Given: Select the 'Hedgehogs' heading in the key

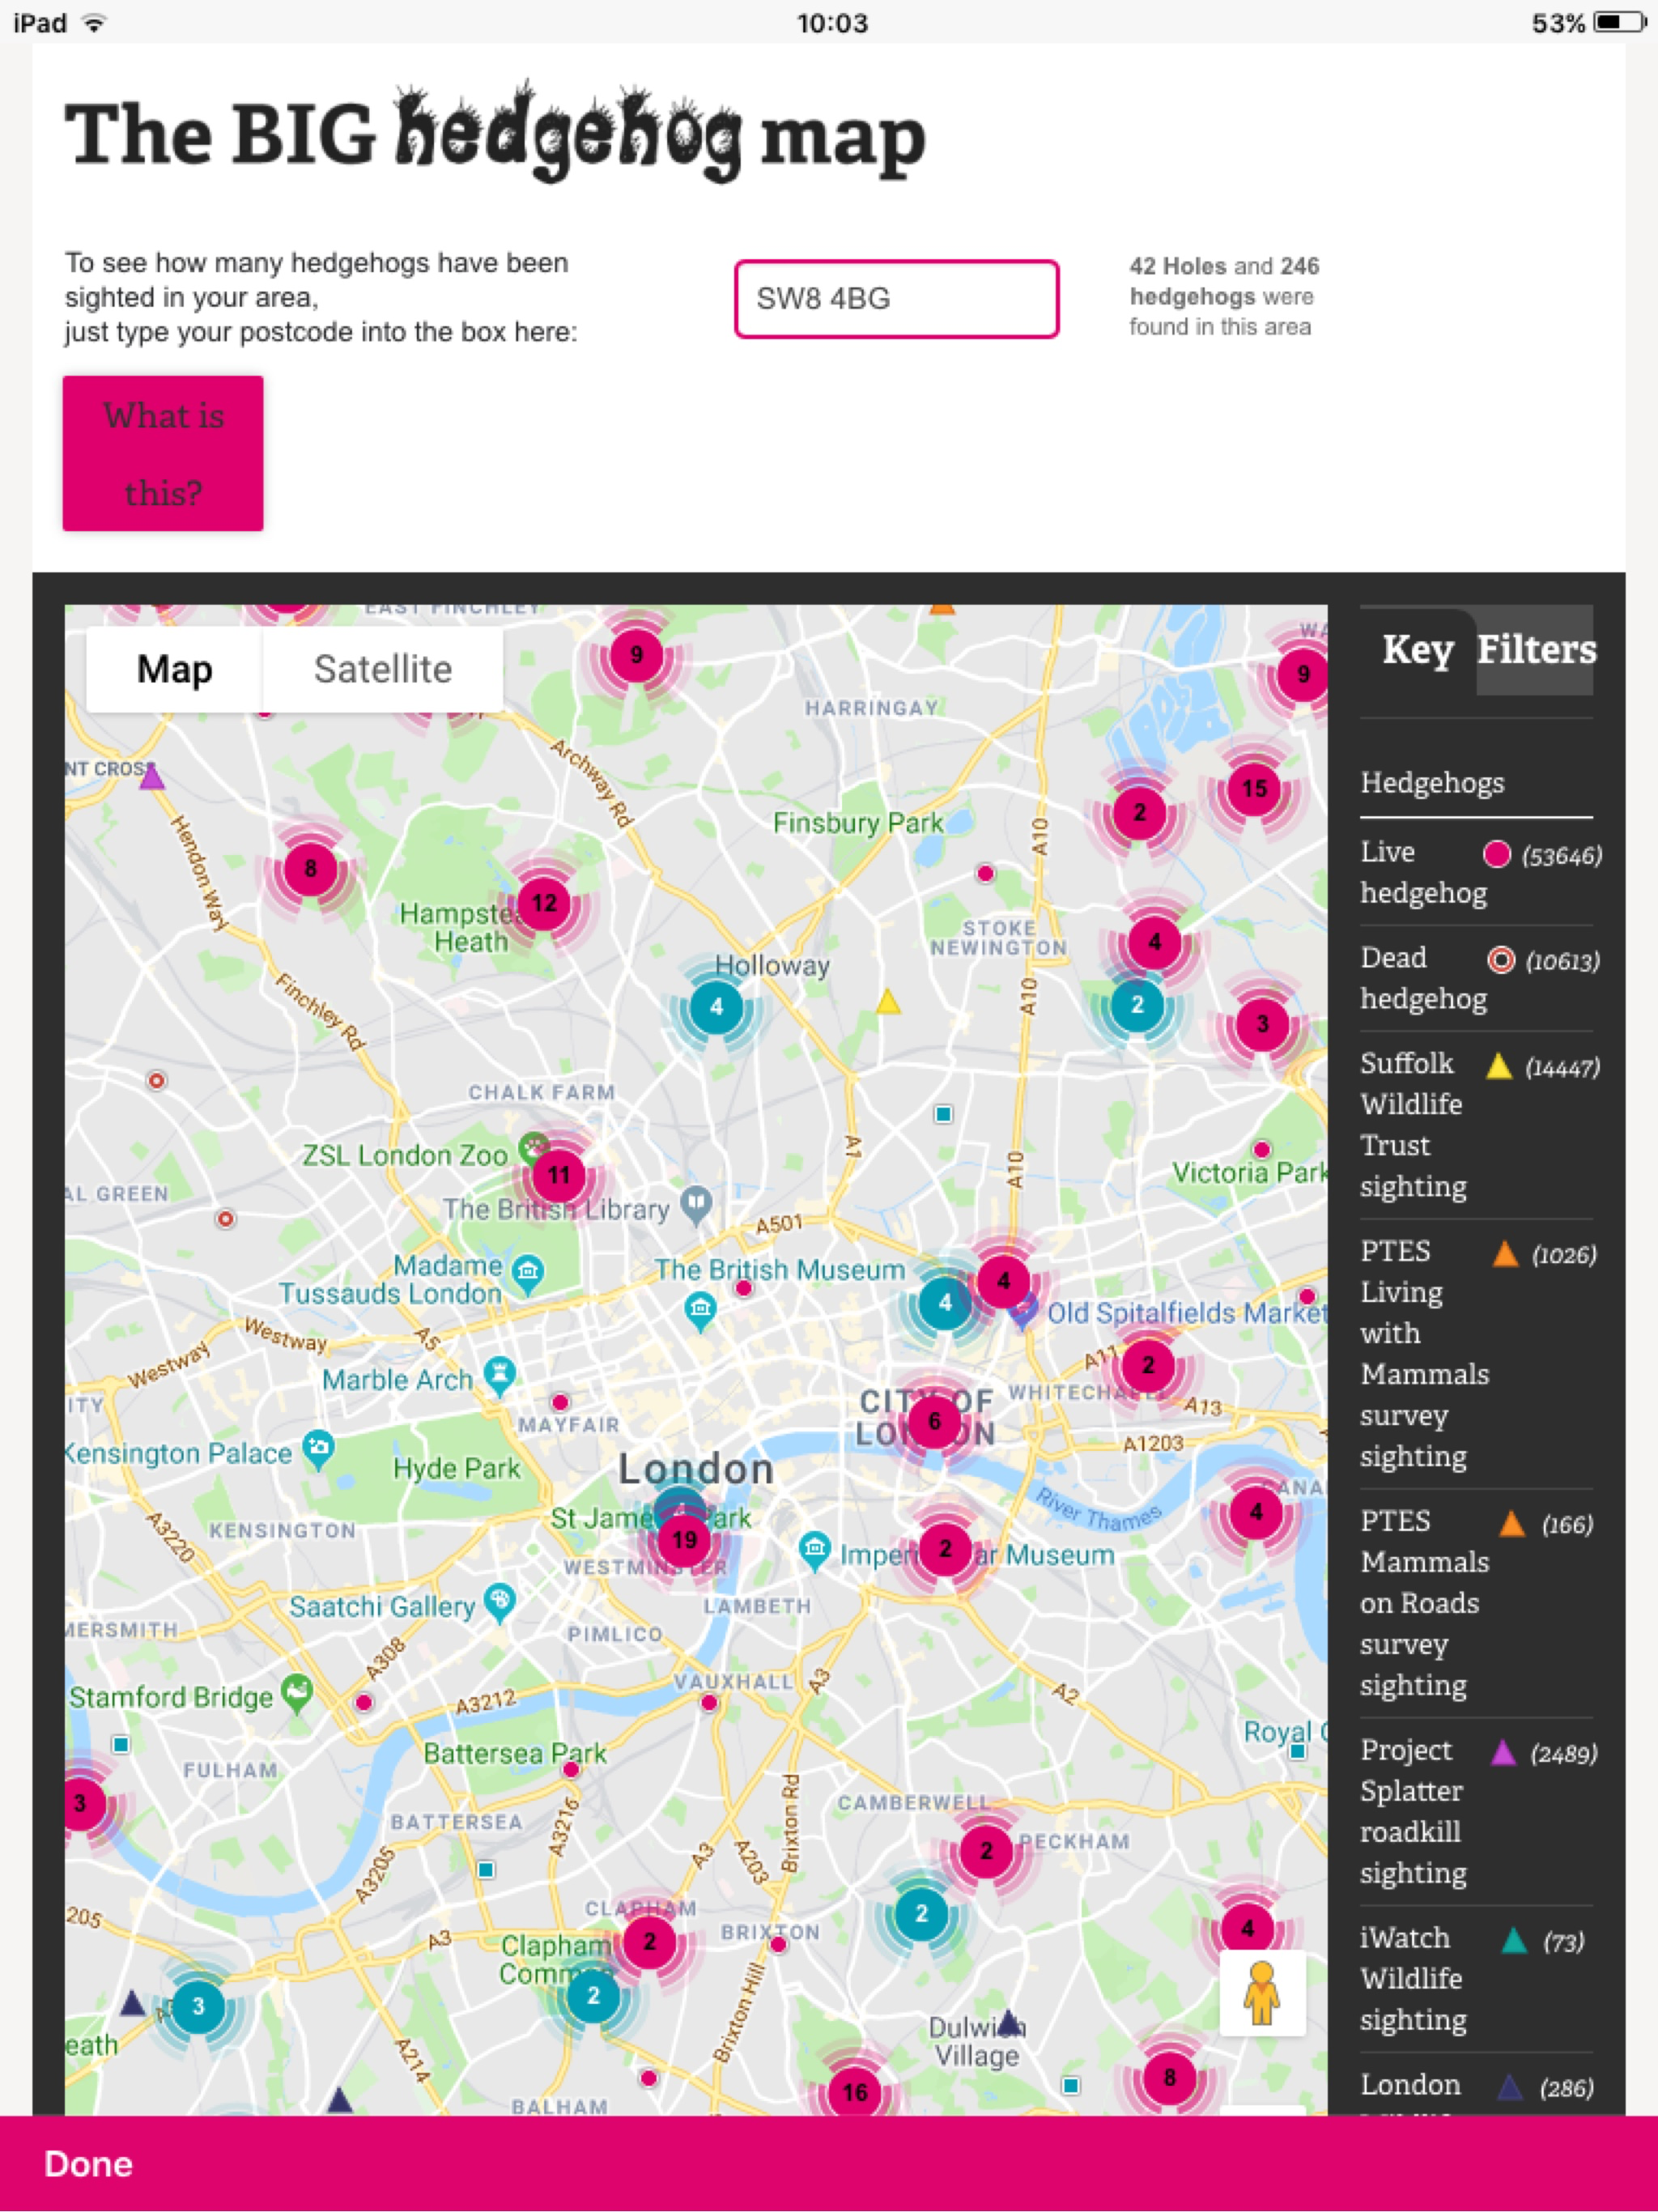Looking at the screenshot, I should 1432,783.
